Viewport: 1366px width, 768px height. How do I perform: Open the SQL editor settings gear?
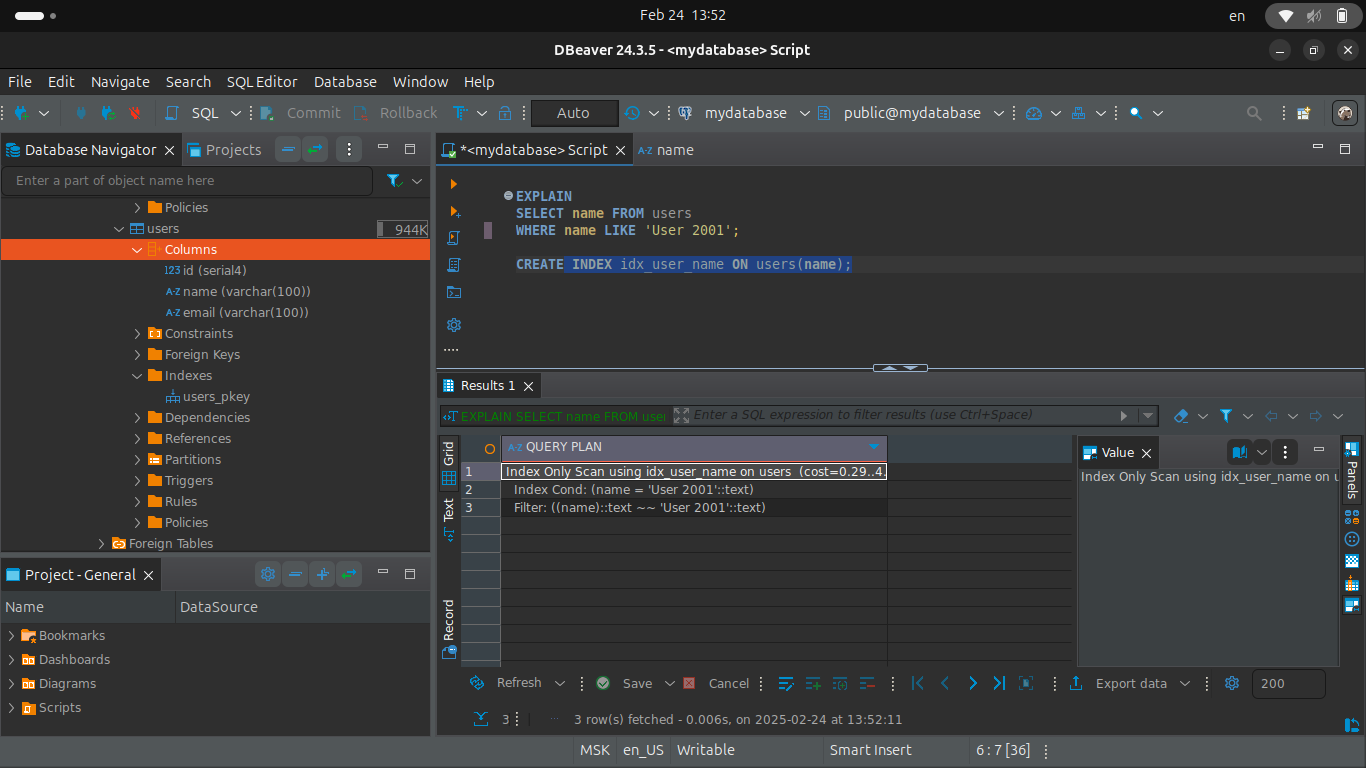pos(453,325)
